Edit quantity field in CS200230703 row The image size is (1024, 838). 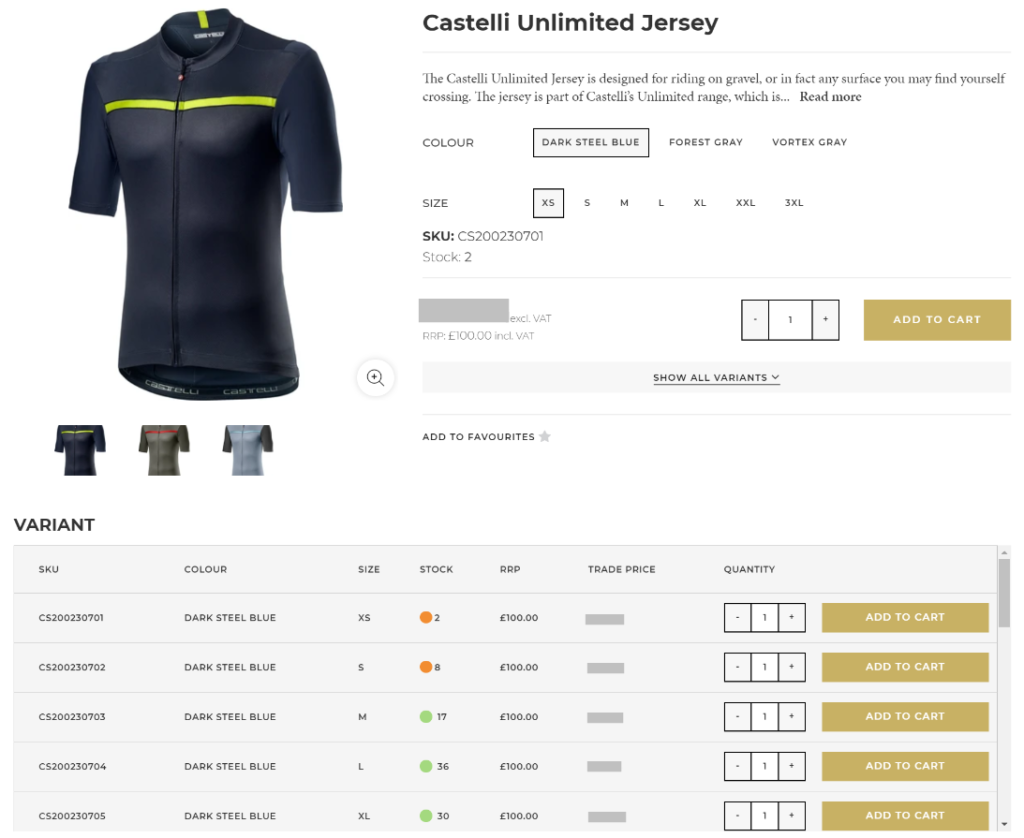click(765, 717)
